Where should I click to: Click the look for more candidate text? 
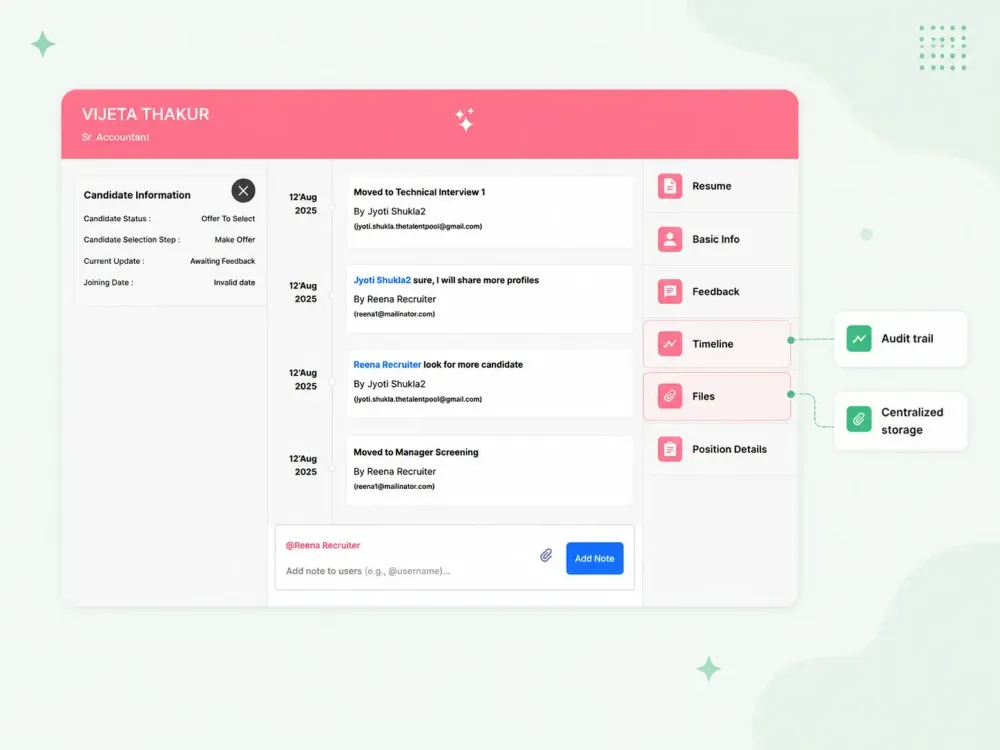click(x=473, y=365)
